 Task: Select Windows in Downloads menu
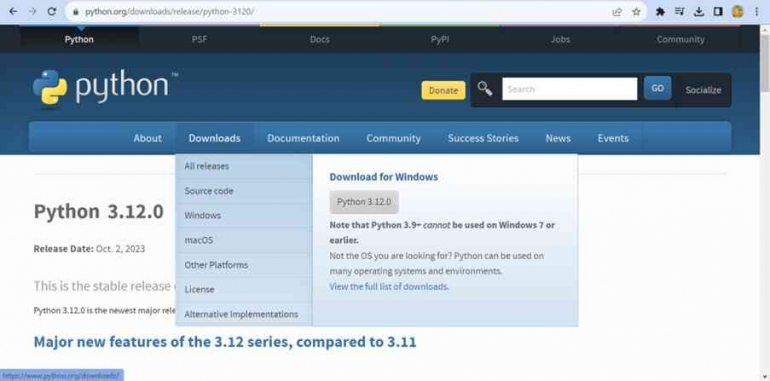[x=244, y=216]
